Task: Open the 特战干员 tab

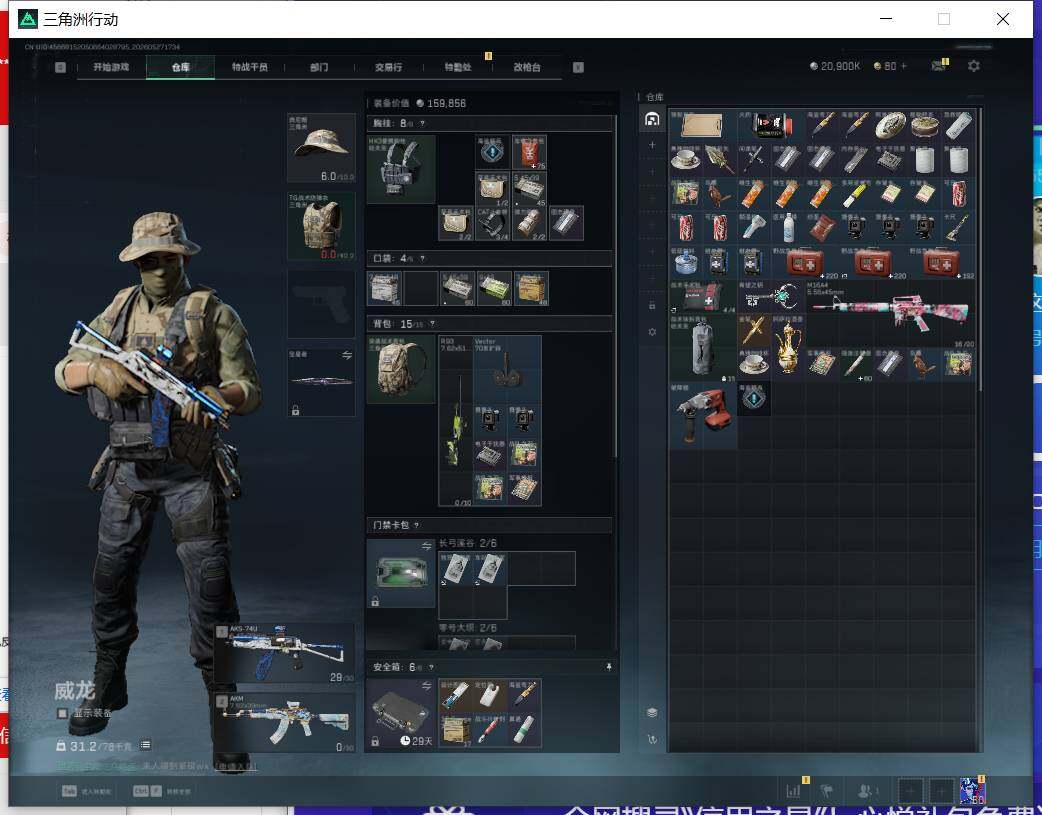Action: 250,67
